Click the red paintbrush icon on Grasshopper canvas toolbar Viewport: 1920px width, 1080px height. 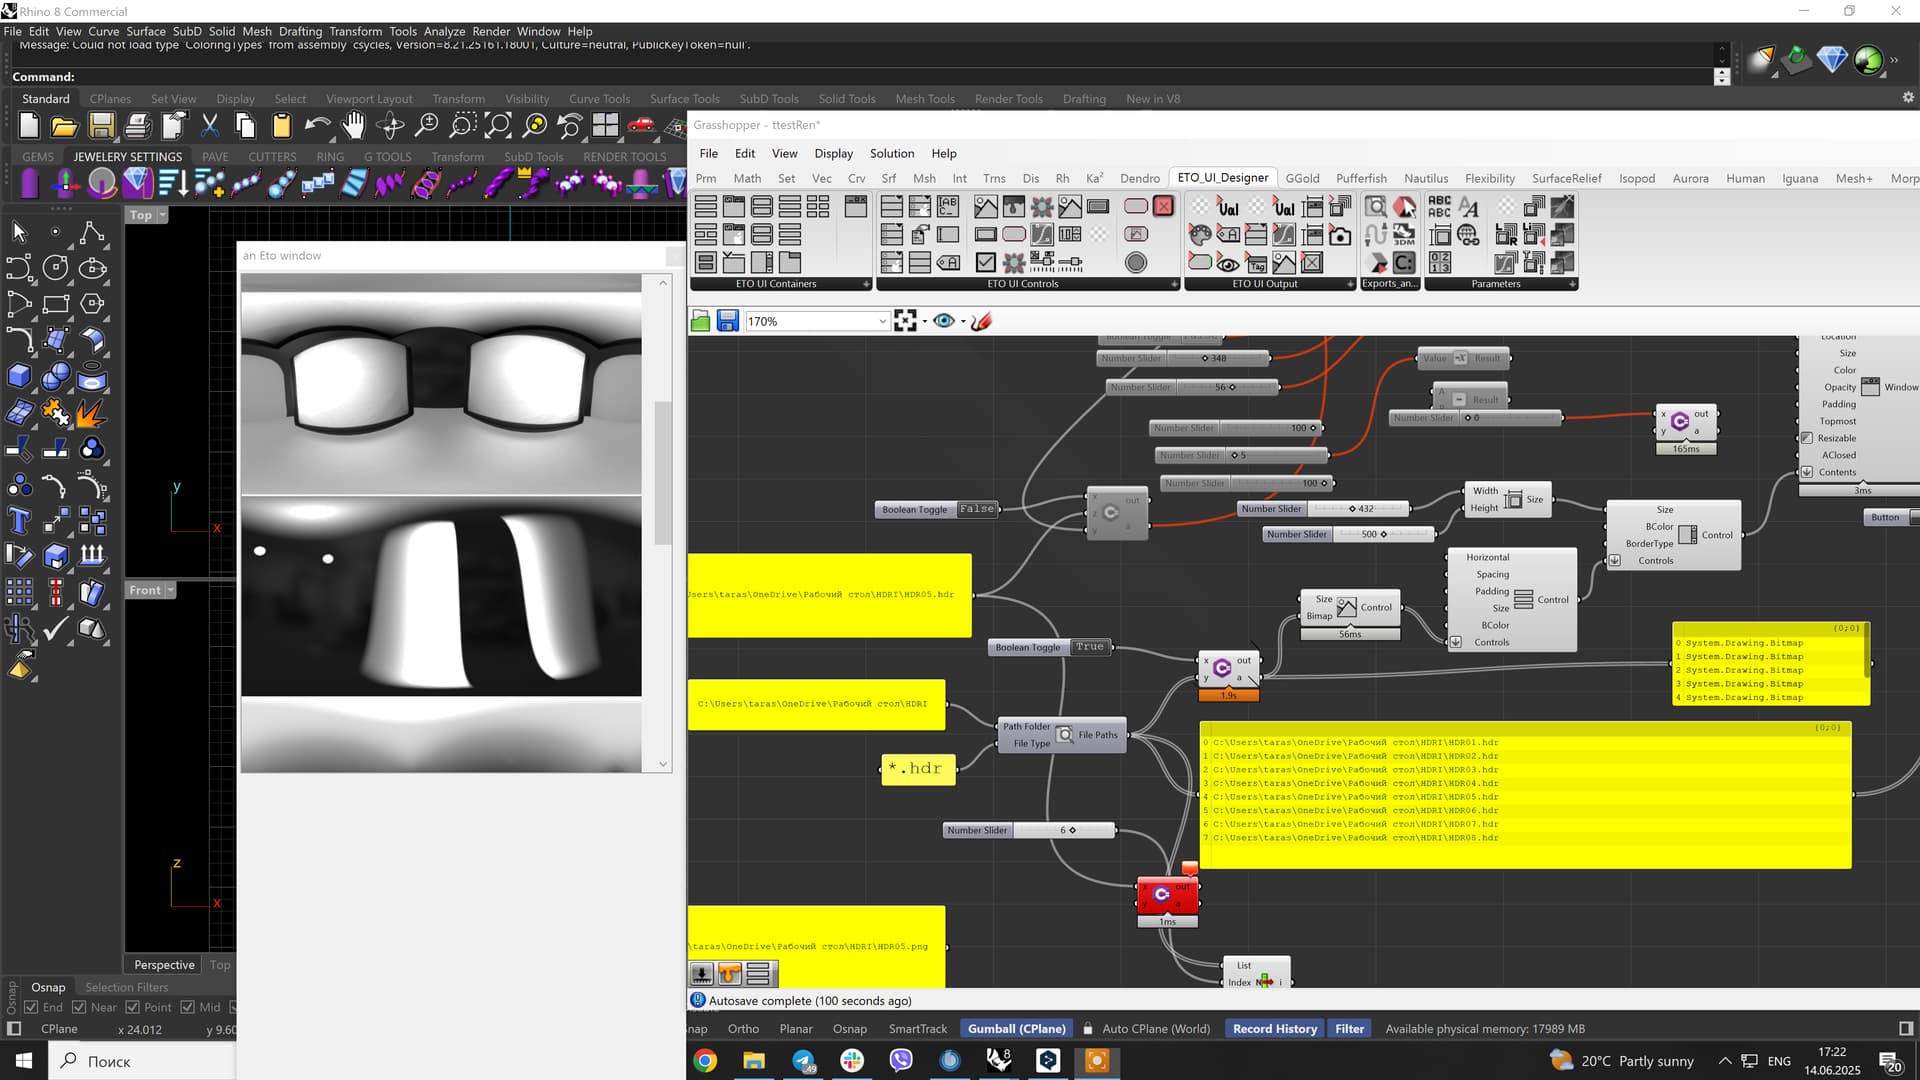point(982,321)
